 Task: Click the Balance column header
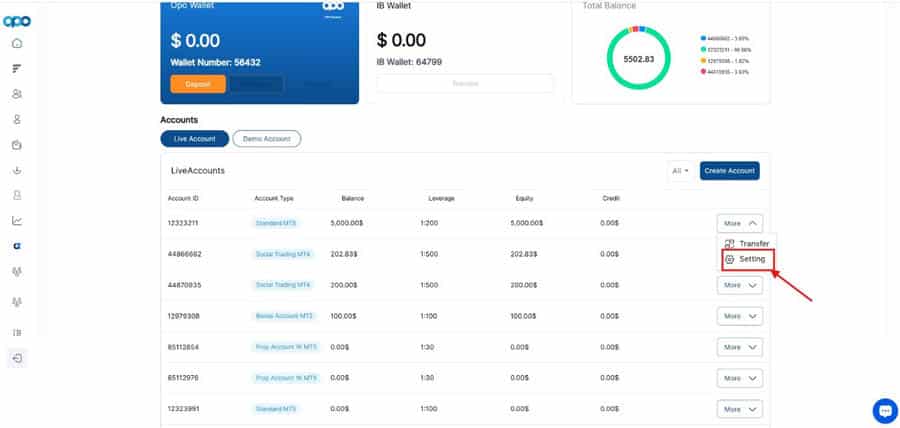pos(352,199)
